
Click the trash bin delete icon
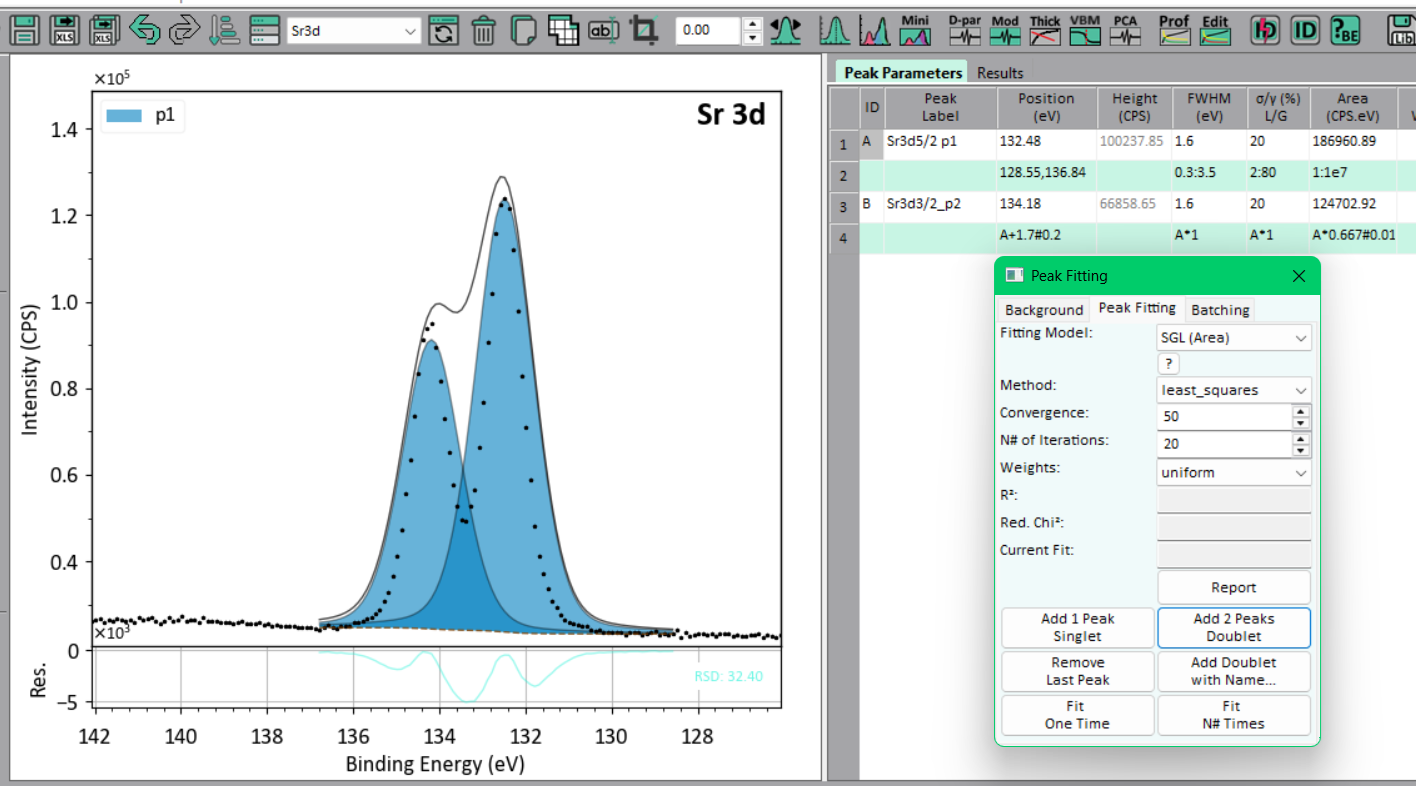484,31
